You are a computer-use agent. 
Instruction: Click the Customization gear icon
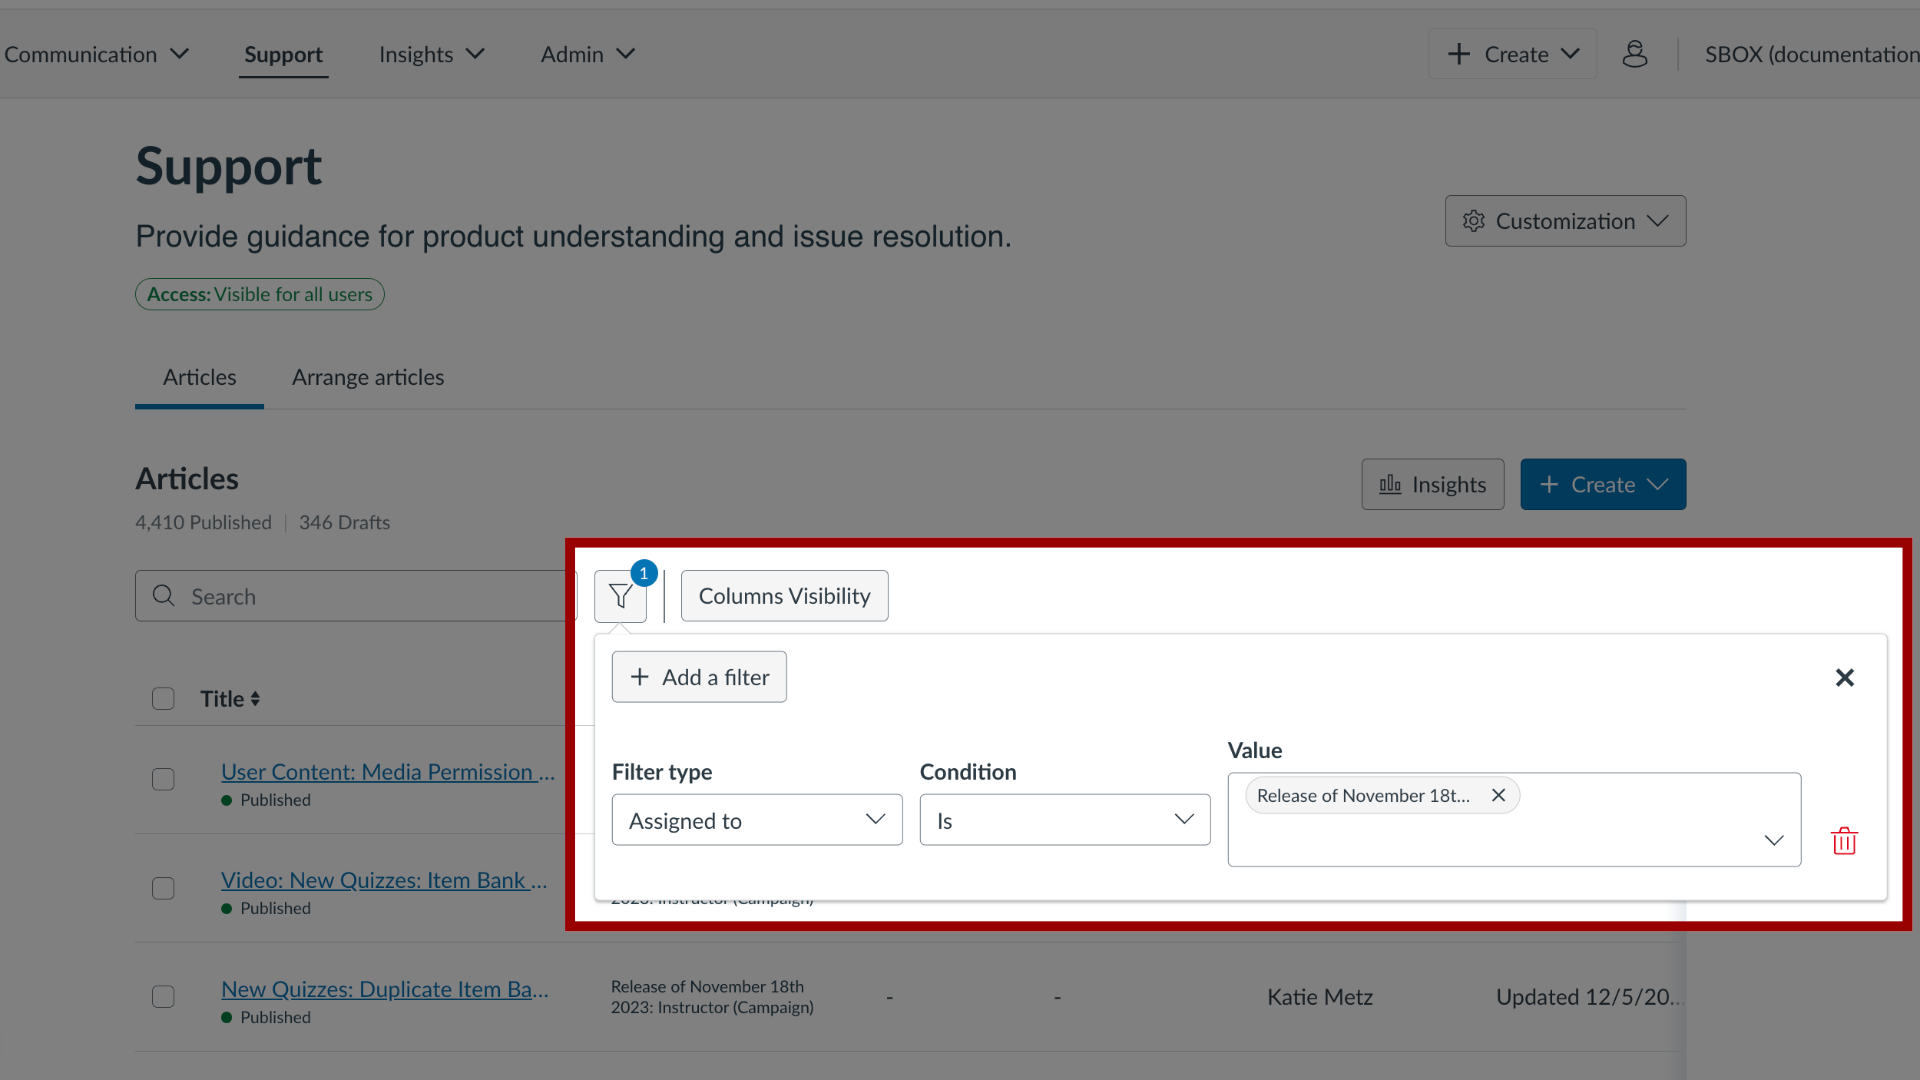coord(1474,220)
